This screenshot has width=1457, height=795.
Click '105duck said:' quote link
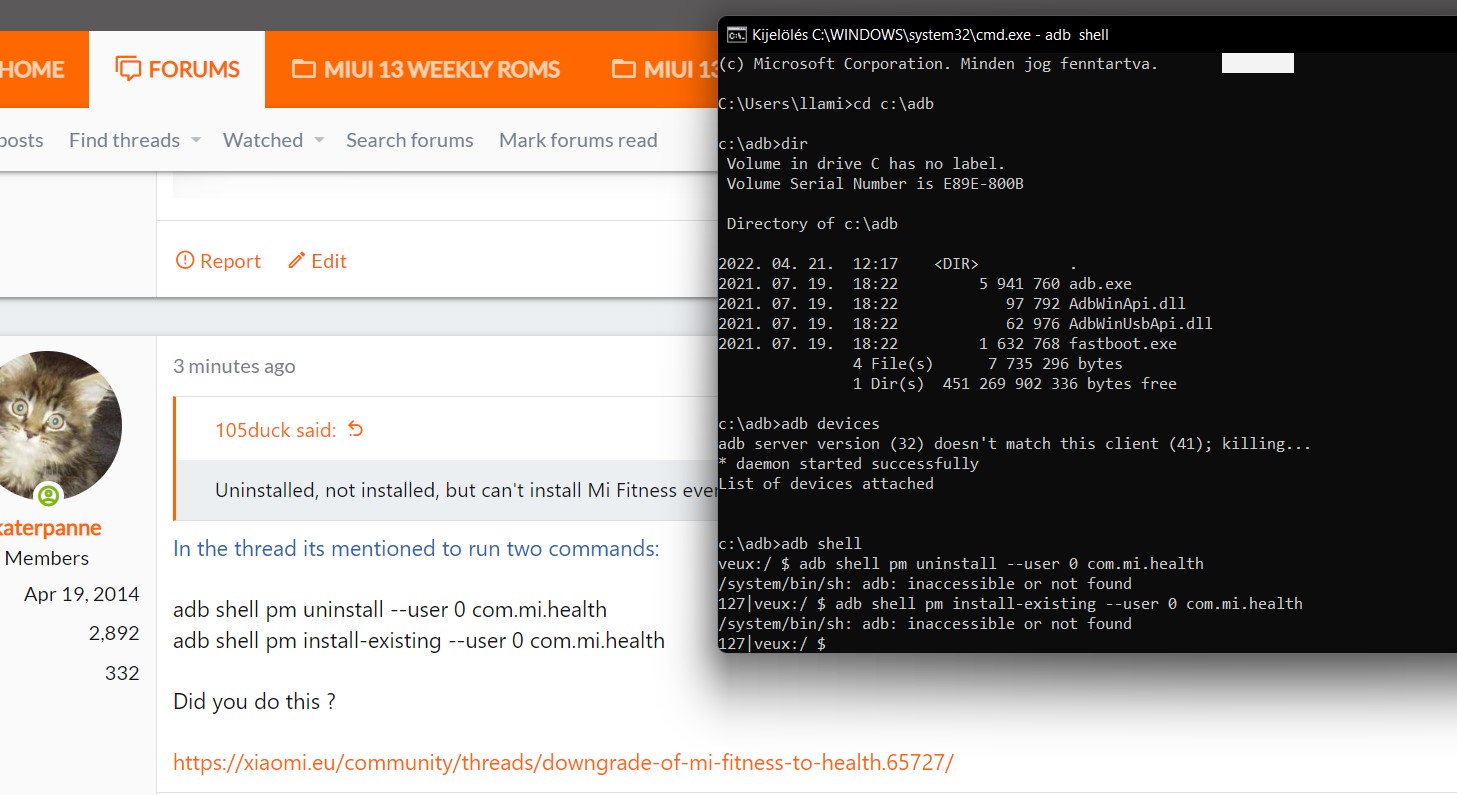[x=276, y=430]
